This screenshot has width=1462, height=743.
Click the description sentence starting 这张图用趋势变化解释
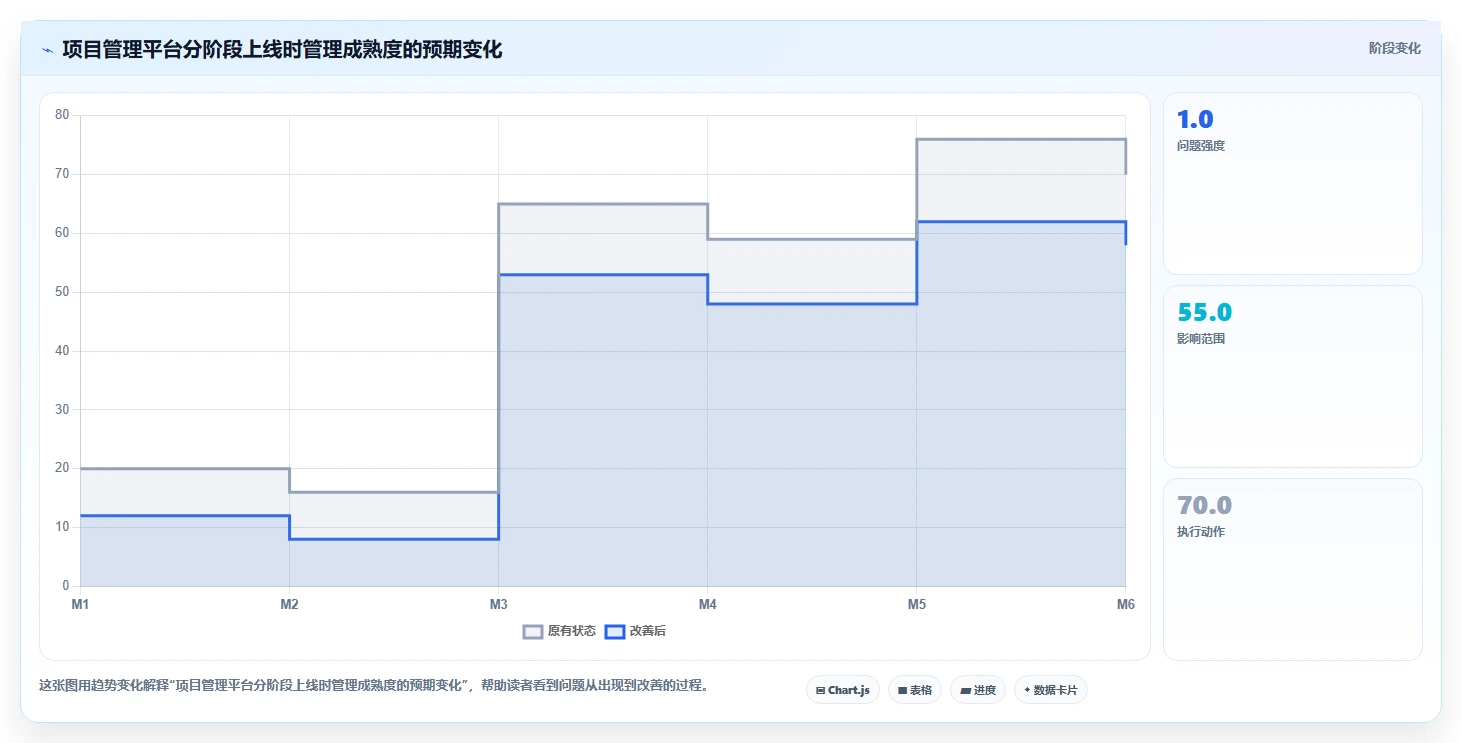(x=373, y=686)
